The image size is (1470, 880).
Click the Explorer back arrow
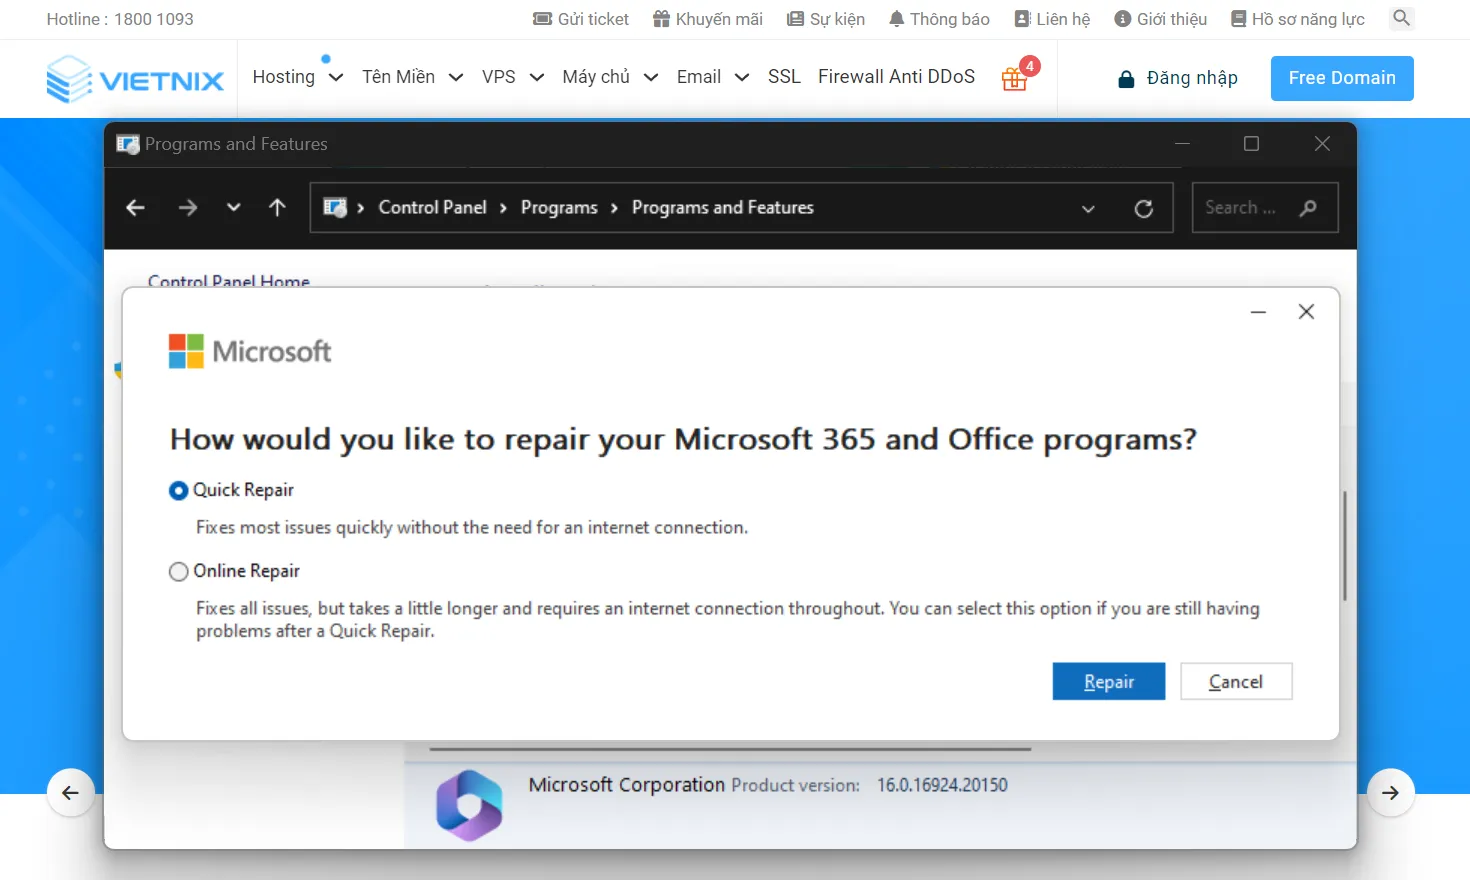[x=136, y=208]
